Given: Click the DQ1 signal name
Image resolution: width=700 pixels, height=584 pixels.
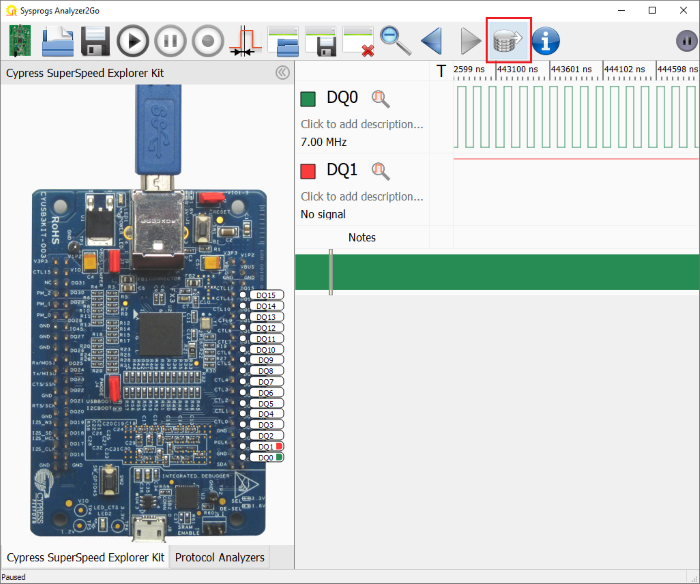Looking at the screenshot, I should [342, 170].
